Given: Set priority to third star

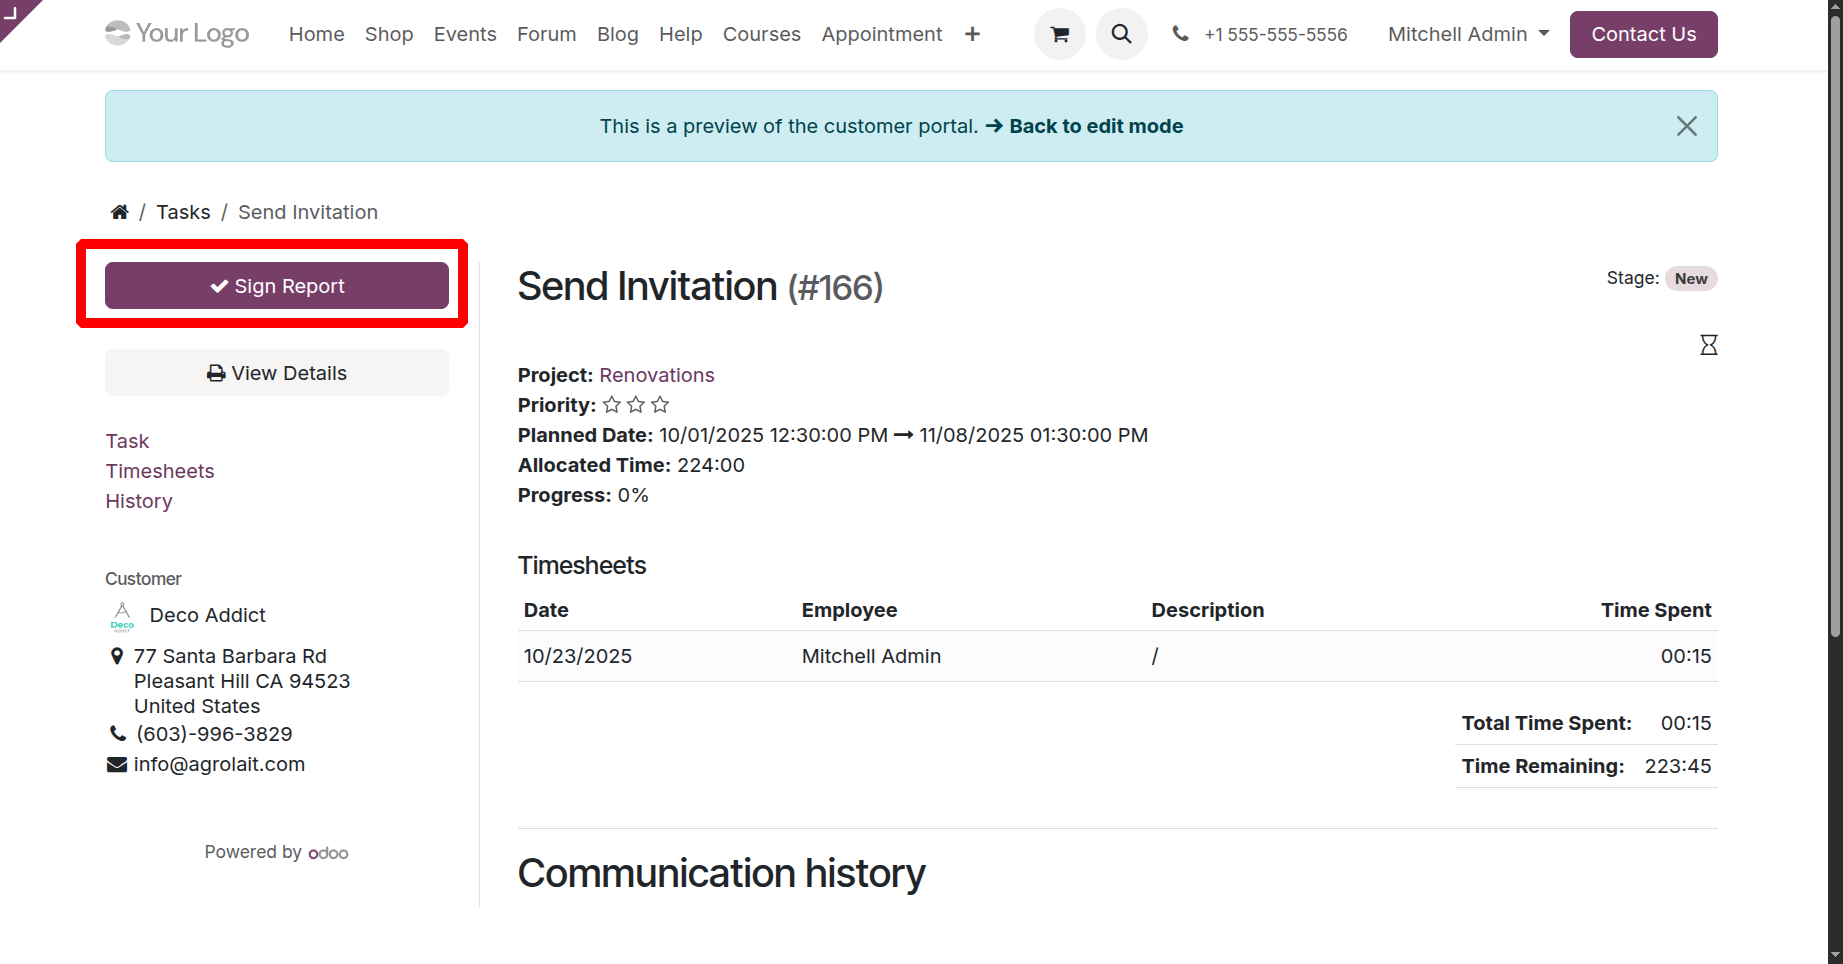Looking at the screenshot, I should coord(660,405).
